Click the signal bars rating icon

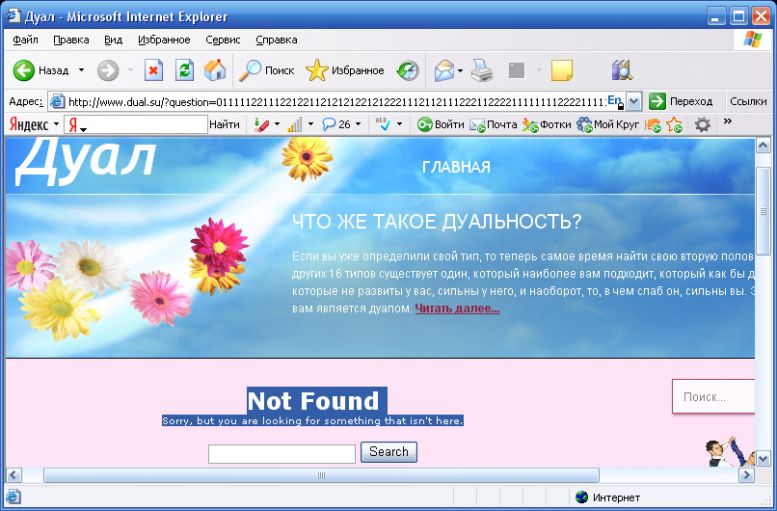coord(294,124)
